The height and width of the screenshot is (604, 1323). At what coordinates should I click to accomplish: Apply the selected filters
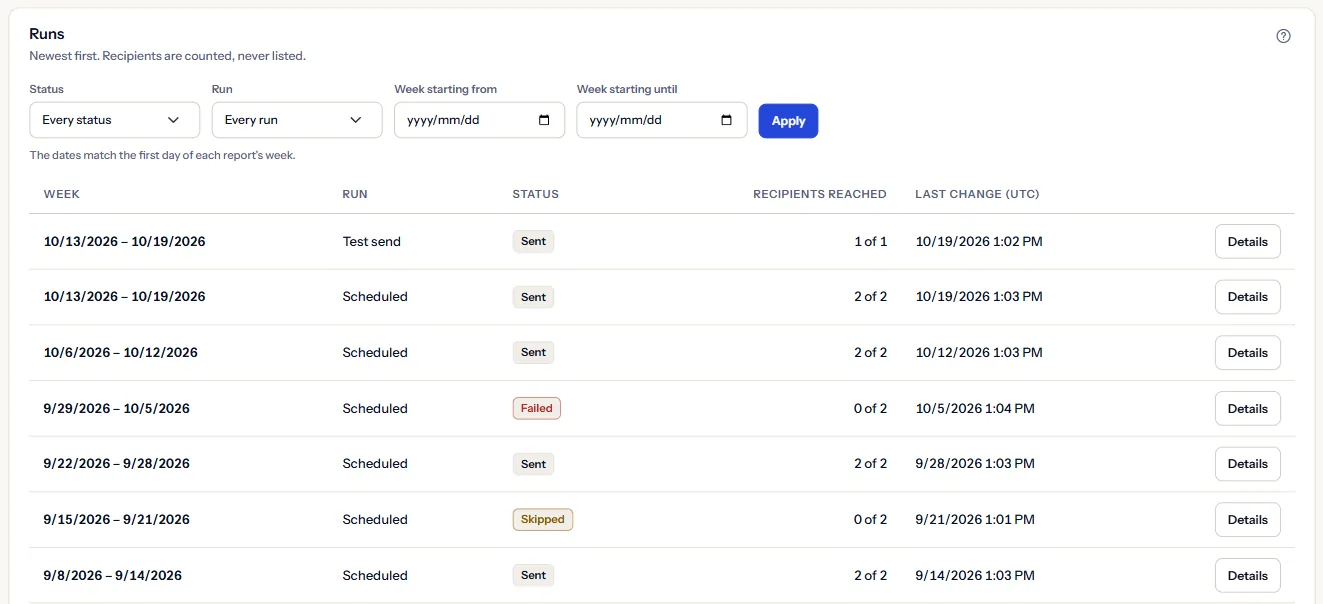coord(788,121)
